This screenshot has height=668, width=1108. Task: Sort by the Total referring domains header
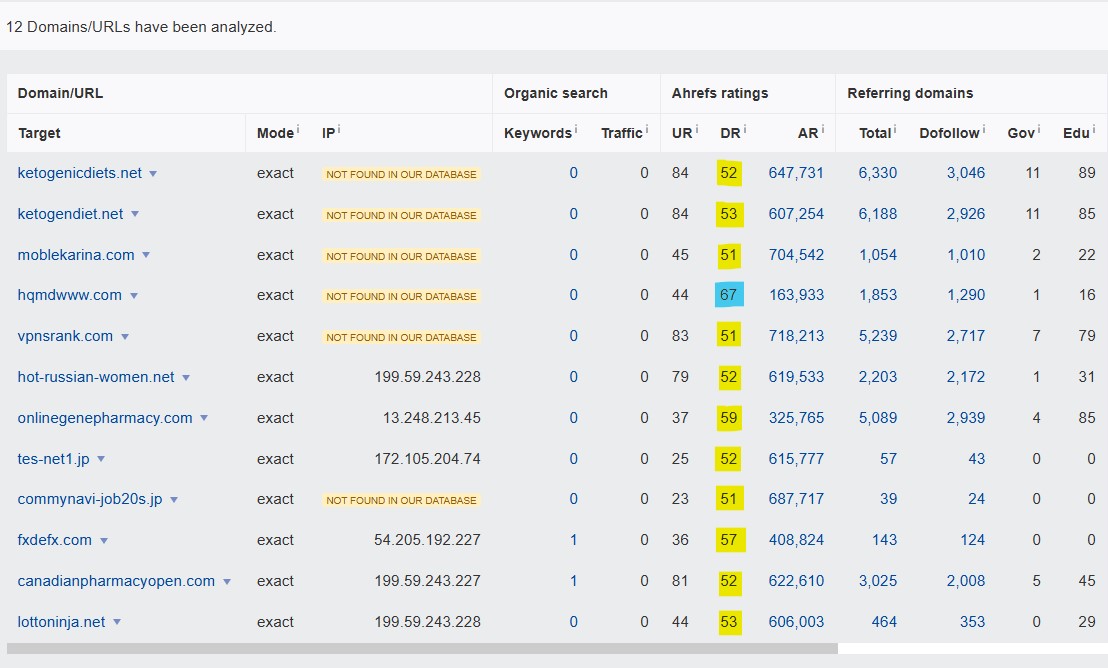coord(875,134)
